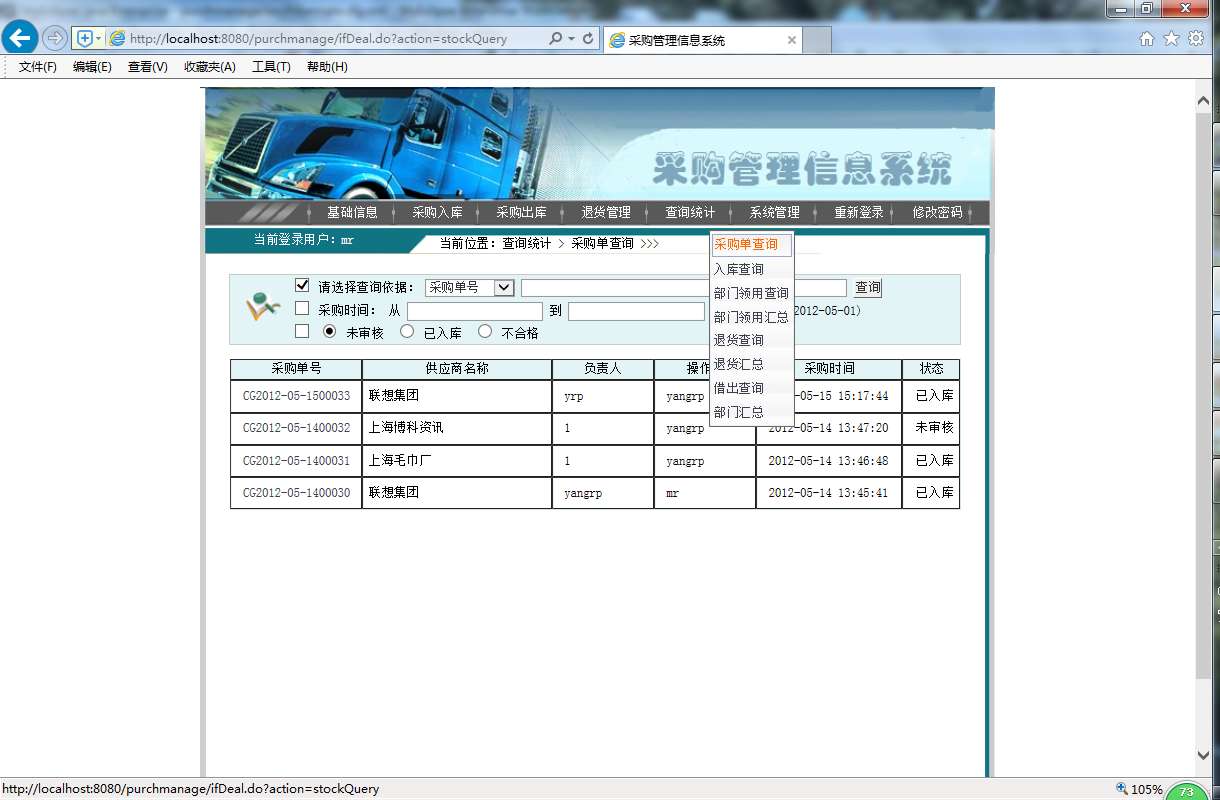
Task: Click the compatibility view icon beside the address bar
Action: 85,36
